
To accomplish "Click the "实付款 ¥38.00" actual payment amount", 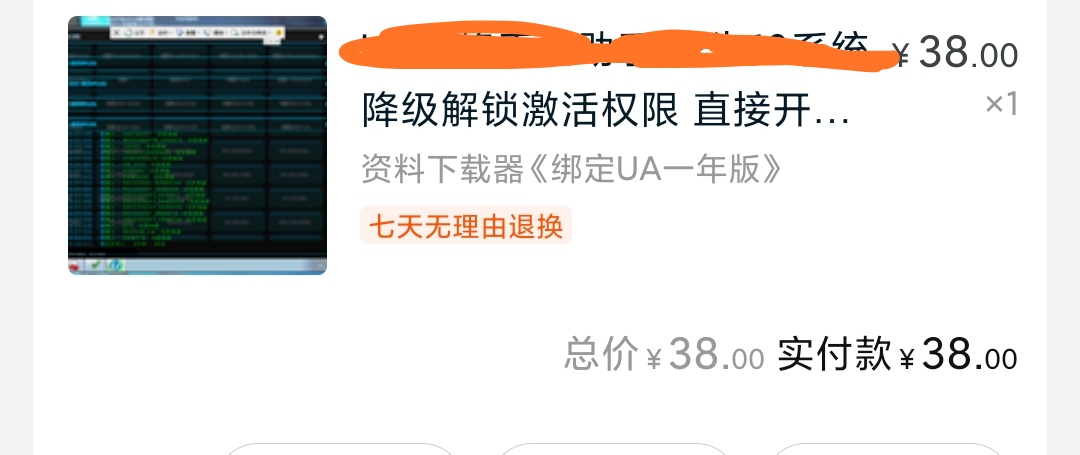I will point(897,356).
